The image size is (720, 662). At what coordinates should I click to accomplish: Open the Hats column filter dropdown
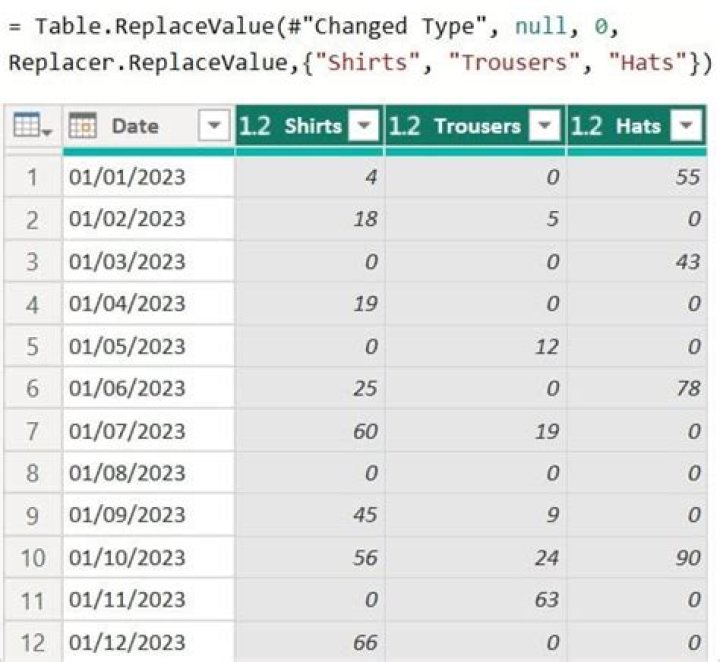(686, 125)
